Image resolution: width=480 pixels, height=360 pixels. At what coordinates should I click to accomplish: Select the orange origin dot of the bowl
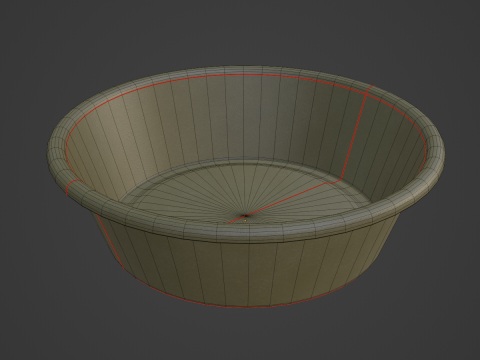pos(246,220)
